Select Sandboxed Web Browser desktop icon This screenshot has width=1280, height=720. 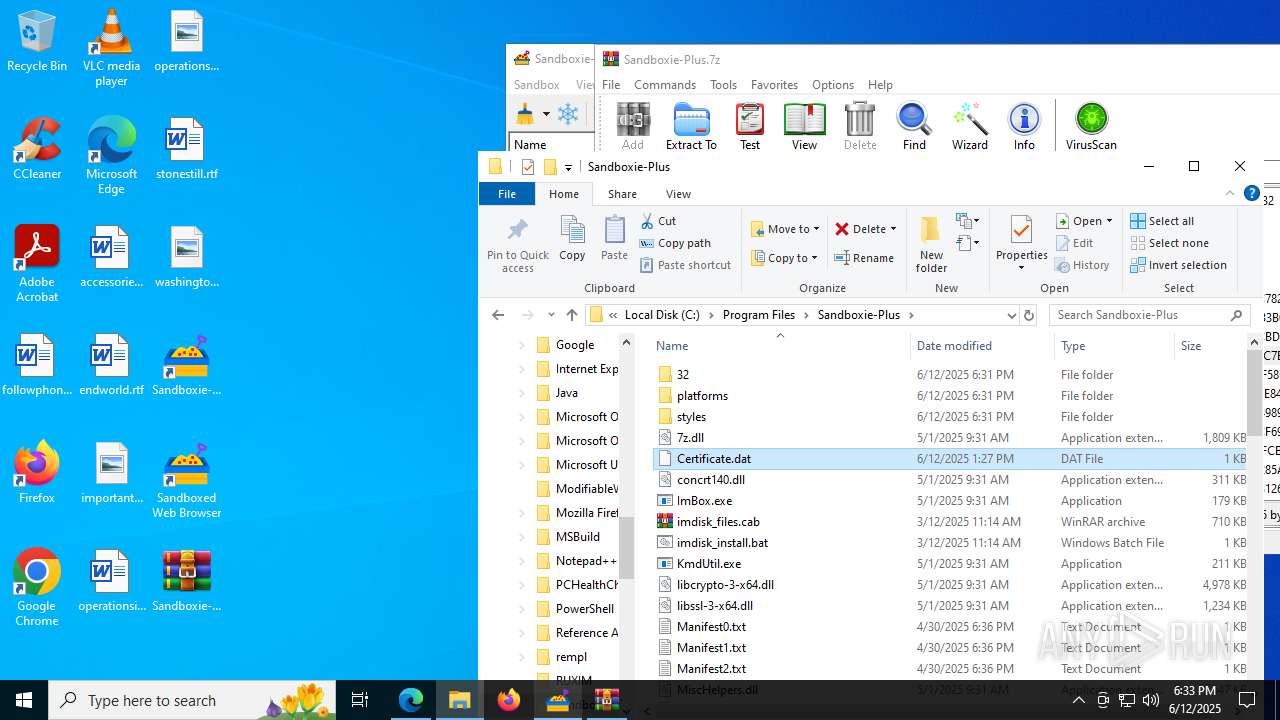(x=186, y=482)
